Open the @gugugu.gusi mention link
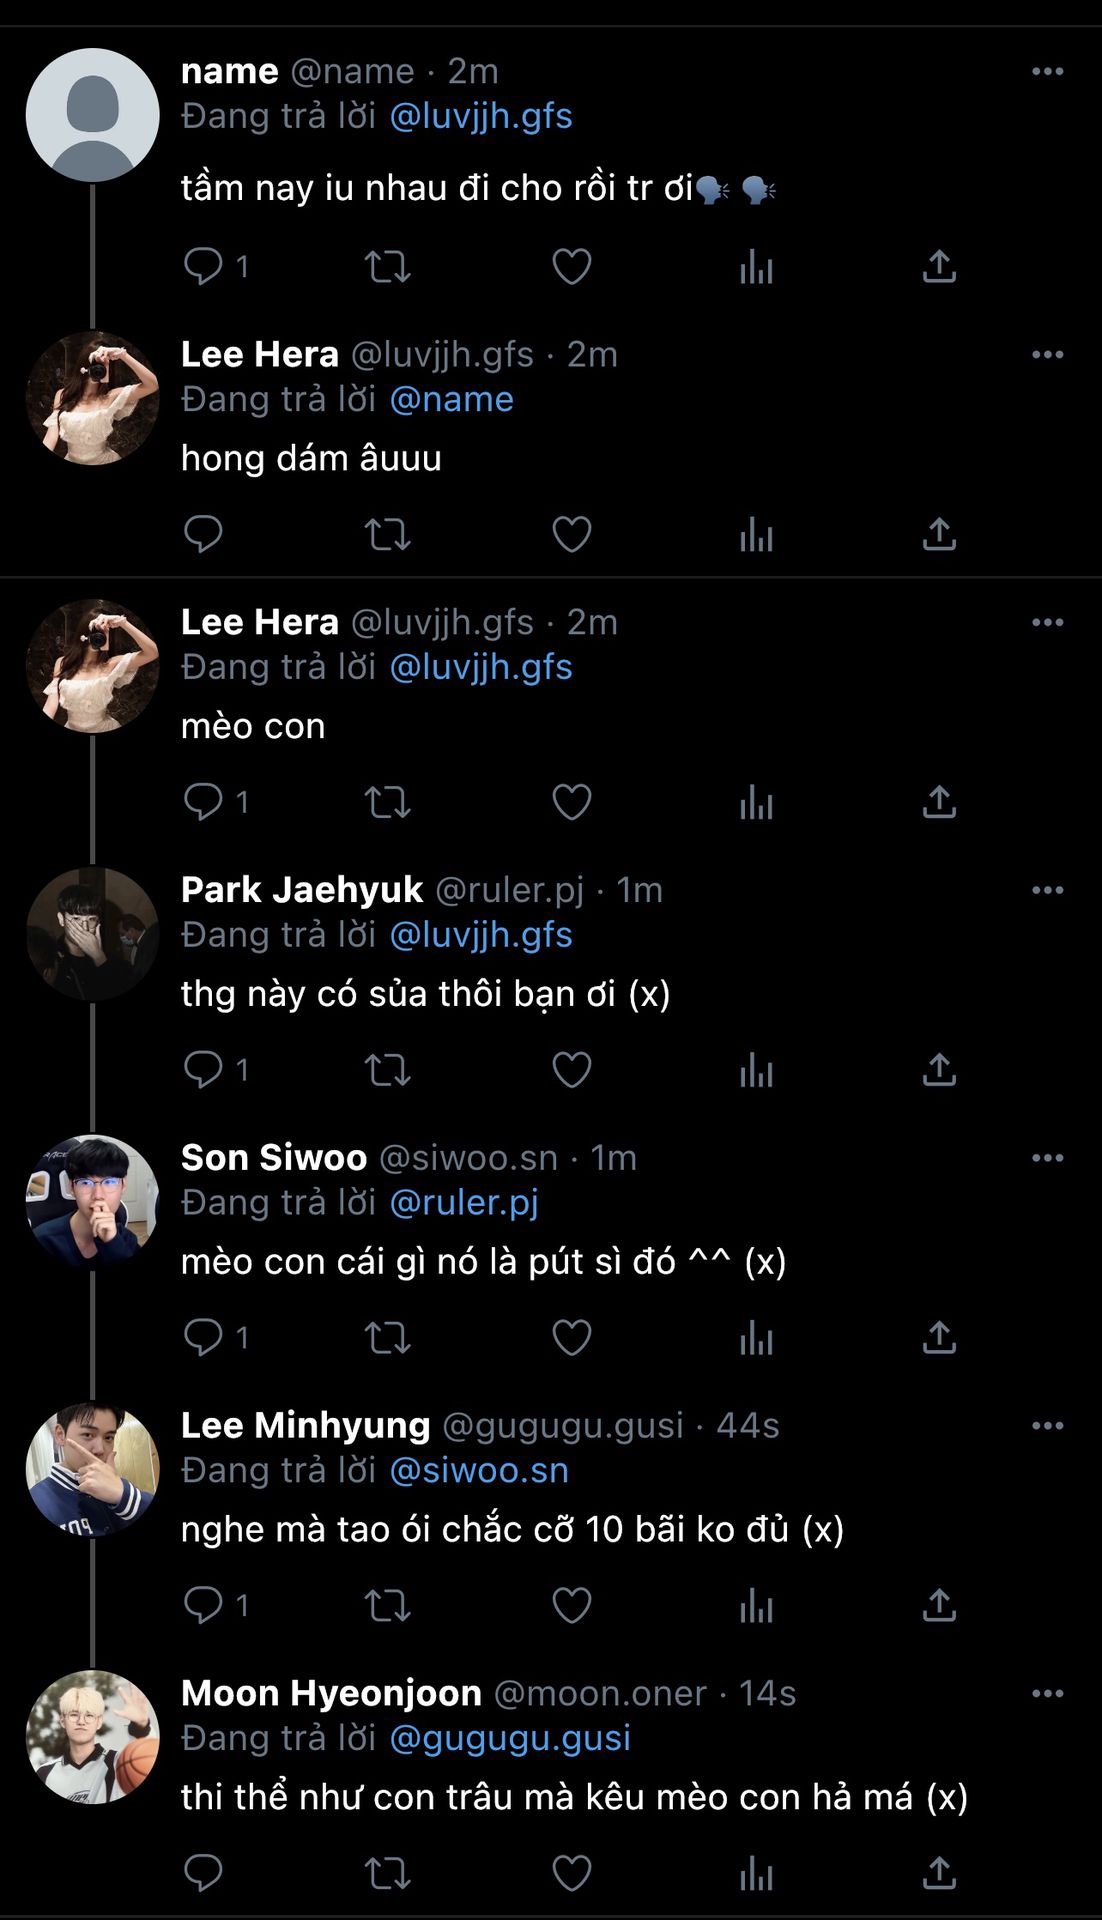 pyautogui.click(x=509, y=1738)
